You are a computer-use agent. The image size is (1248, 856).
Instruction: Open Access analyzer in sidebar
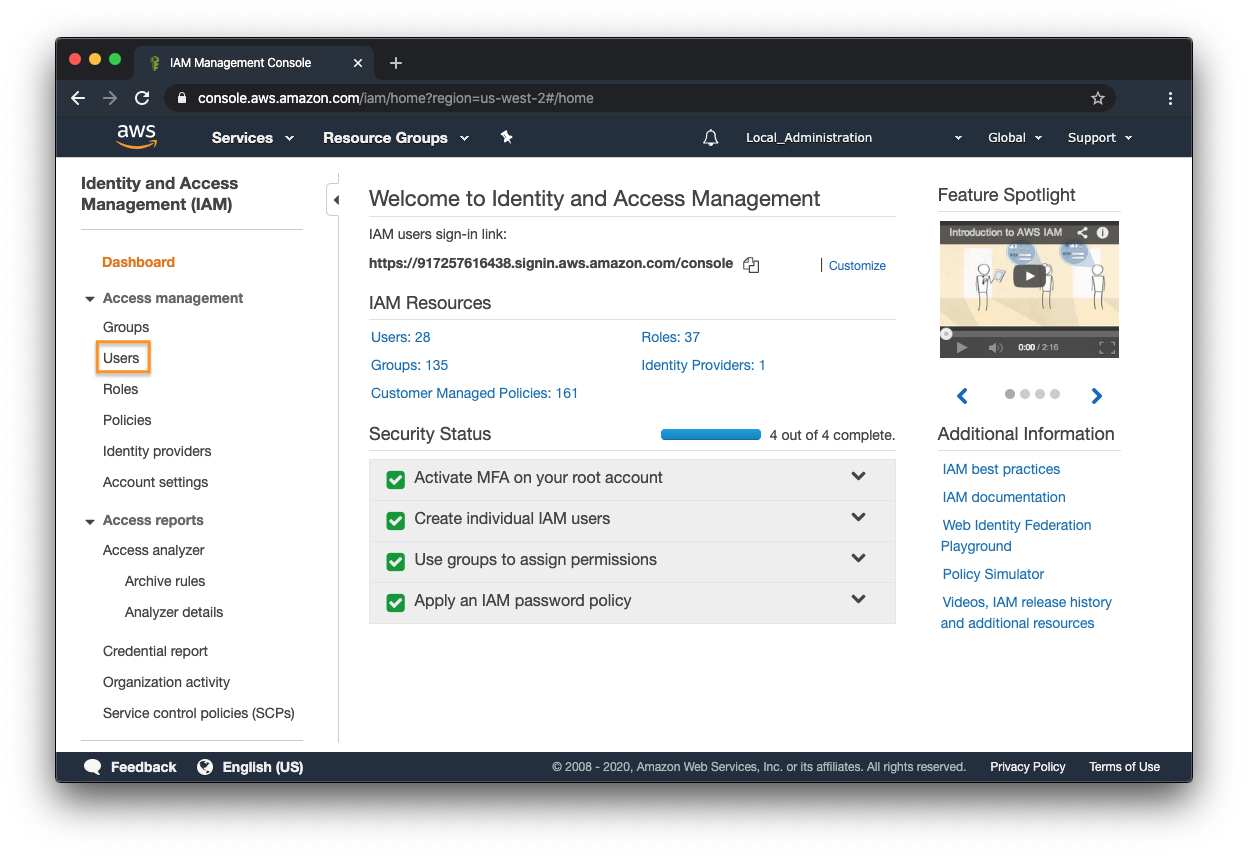153,550
